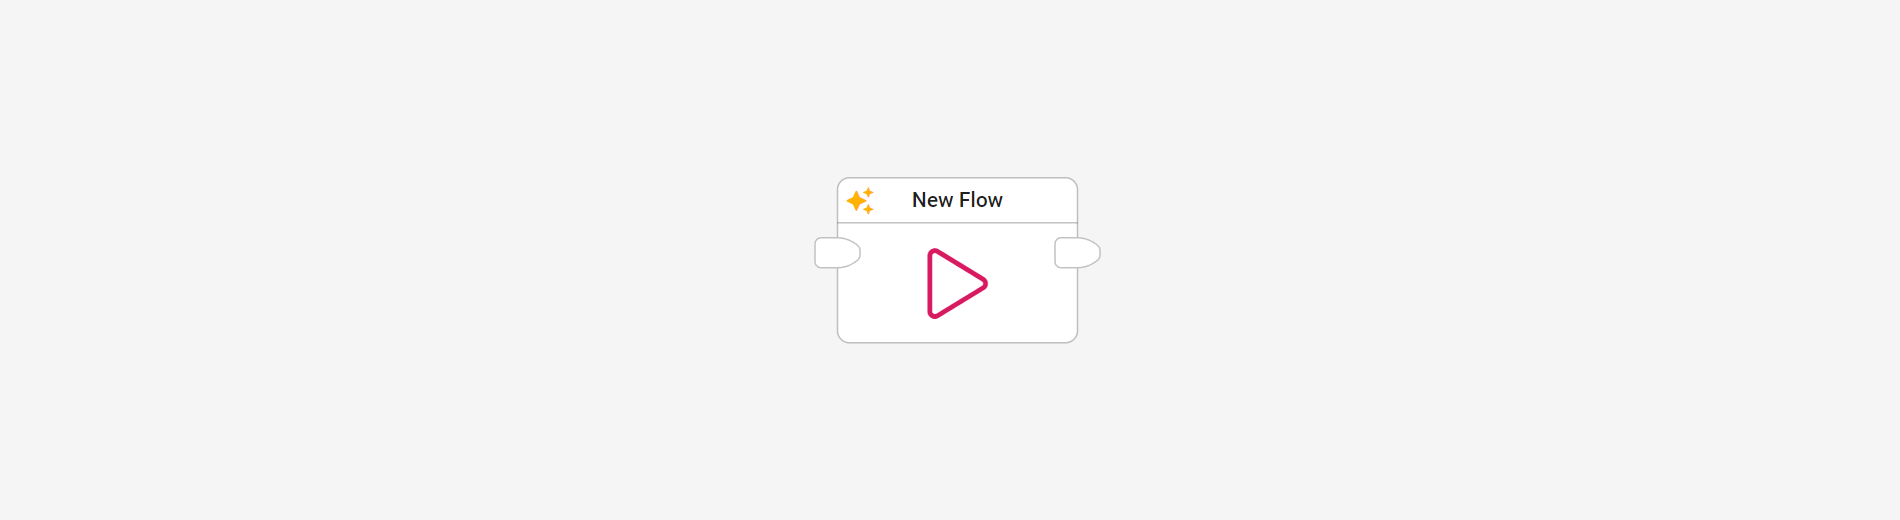Pick the input port on New Flow
Screen dimensions: 1900x520
point(837,253)
